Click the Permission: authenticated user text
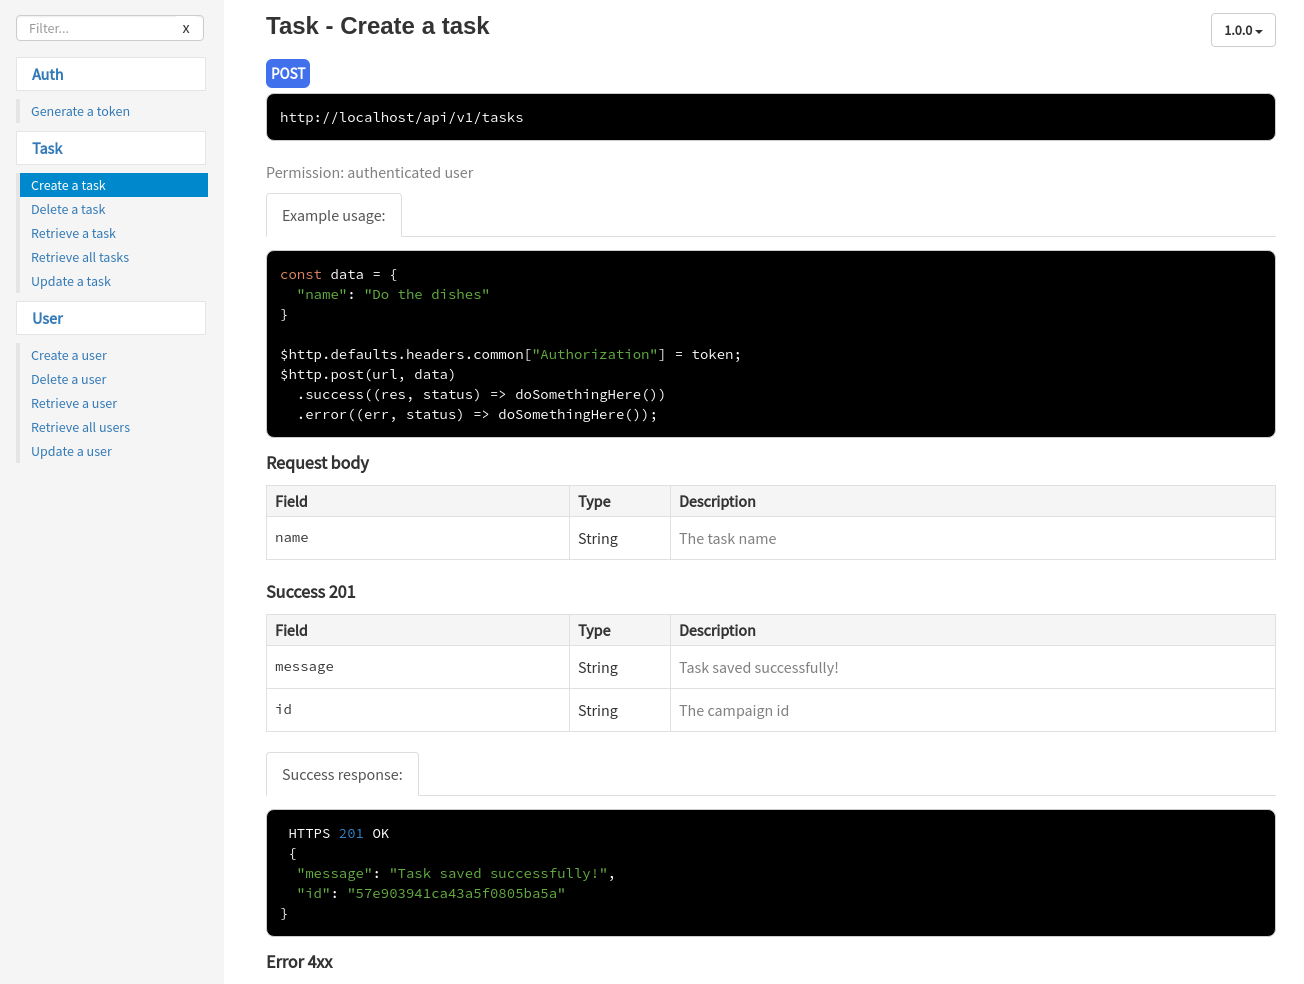The width and height of the screenshot is (1304, 984). click(x=370, y=172)
